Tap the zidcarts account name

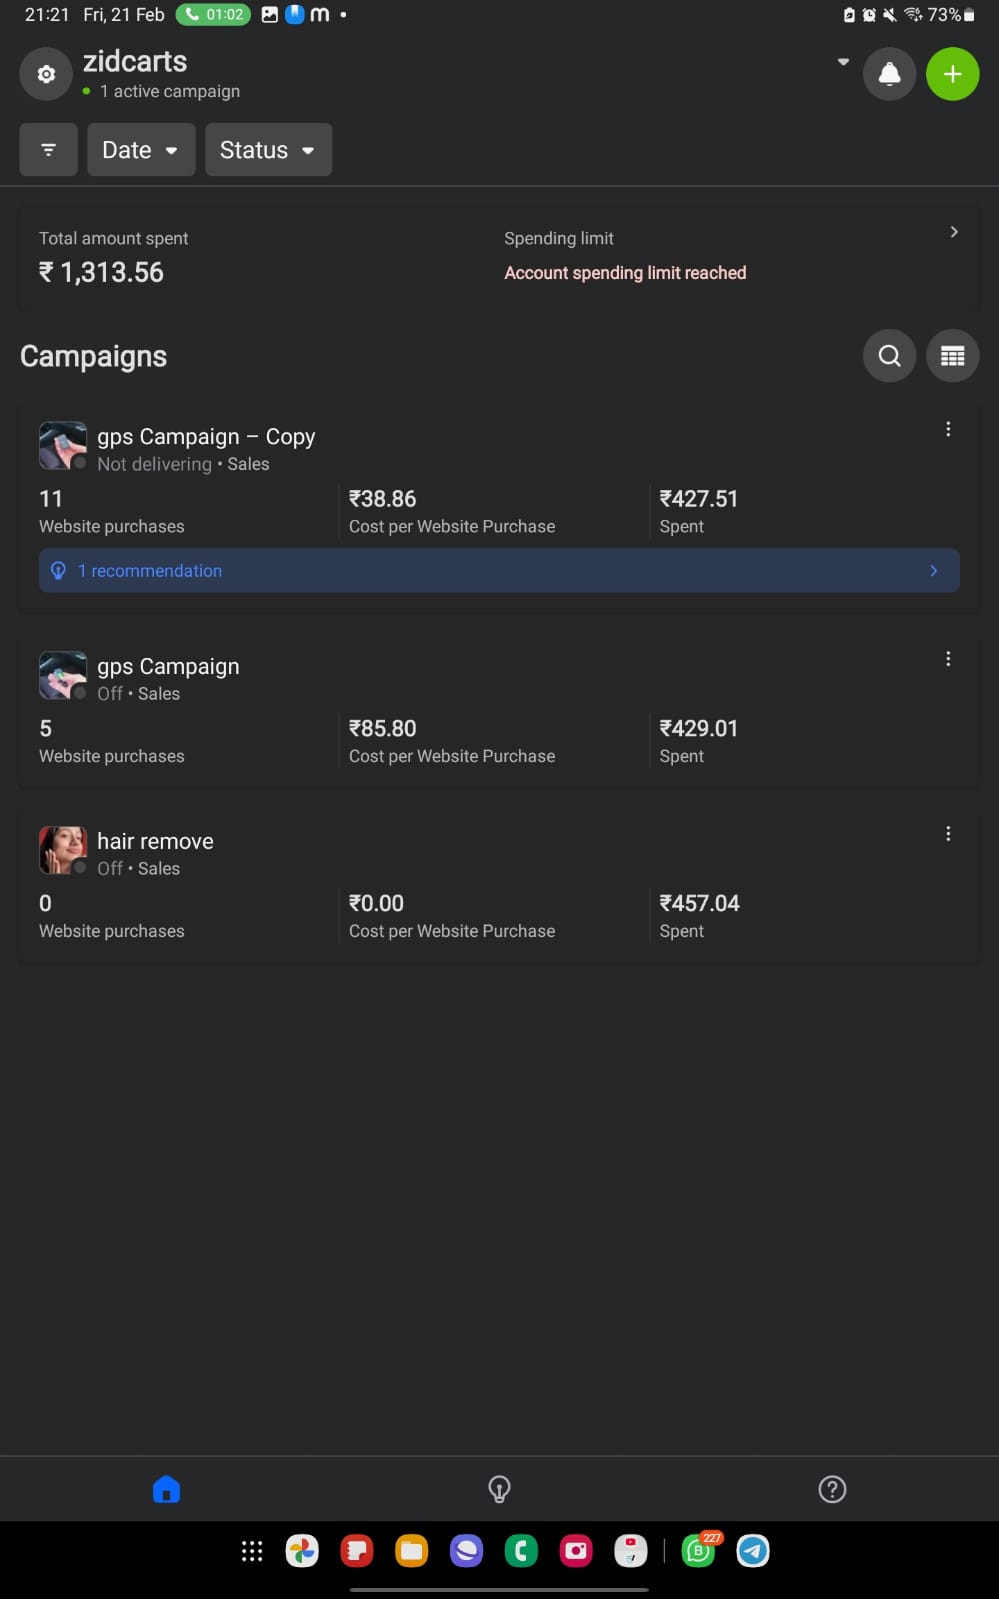click(135, 61)
